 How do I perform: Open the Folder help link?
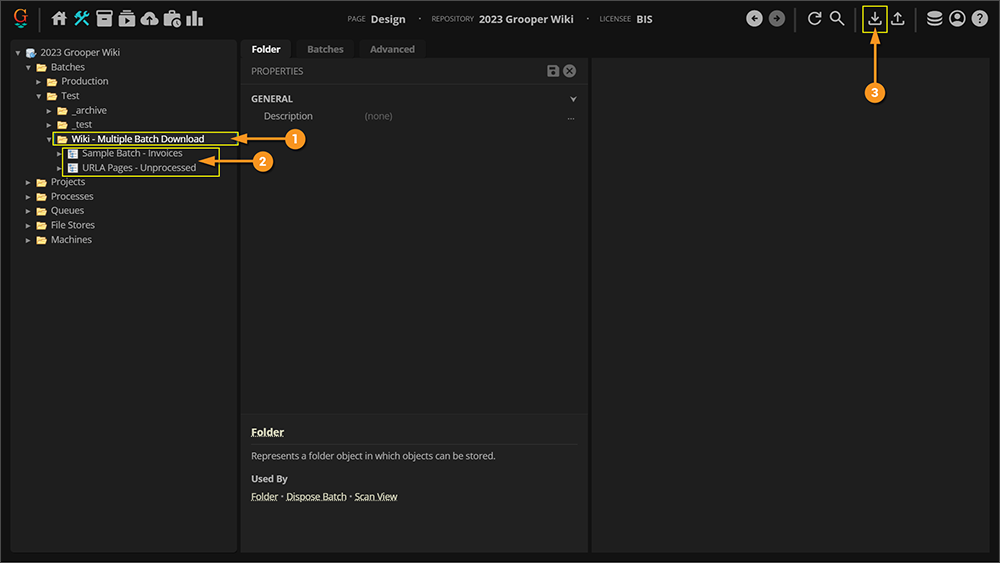264,496
